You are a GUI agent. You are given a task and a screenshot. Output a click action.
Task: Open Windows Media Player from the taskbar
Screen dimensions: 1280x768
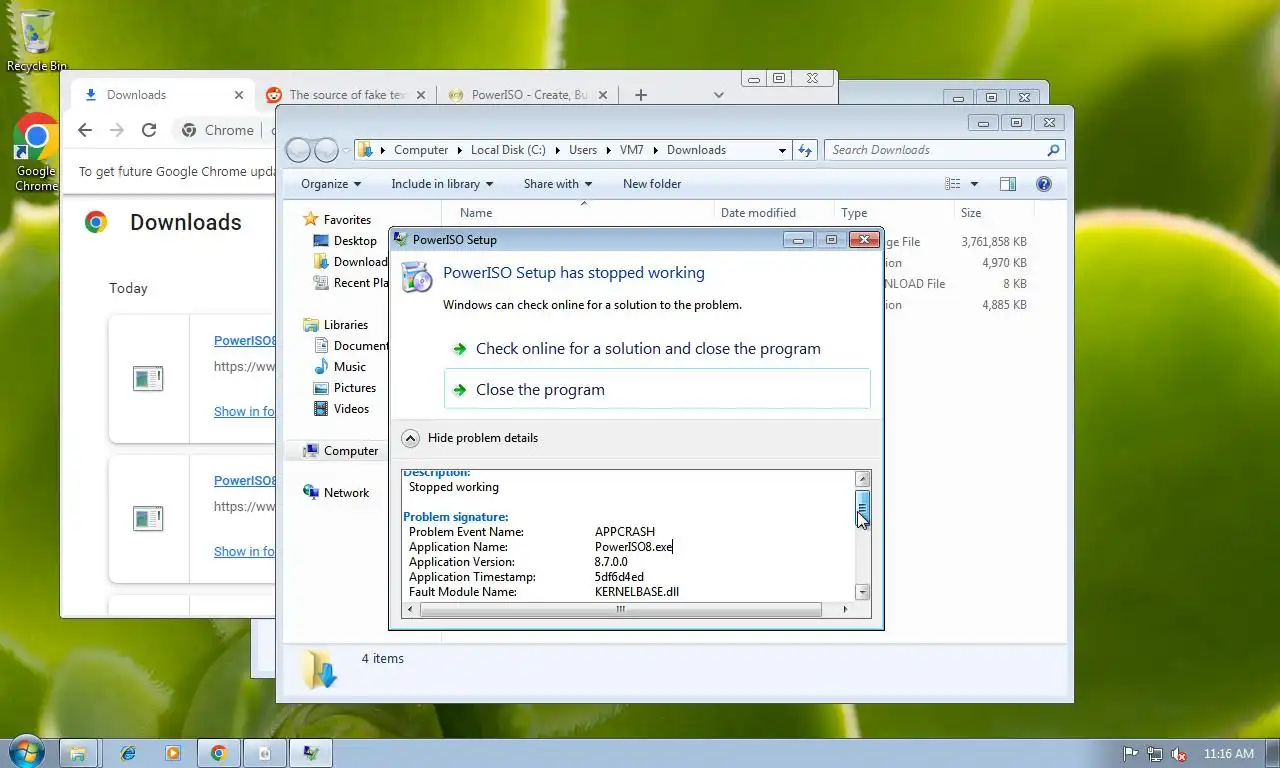click(x=173, y=753)
